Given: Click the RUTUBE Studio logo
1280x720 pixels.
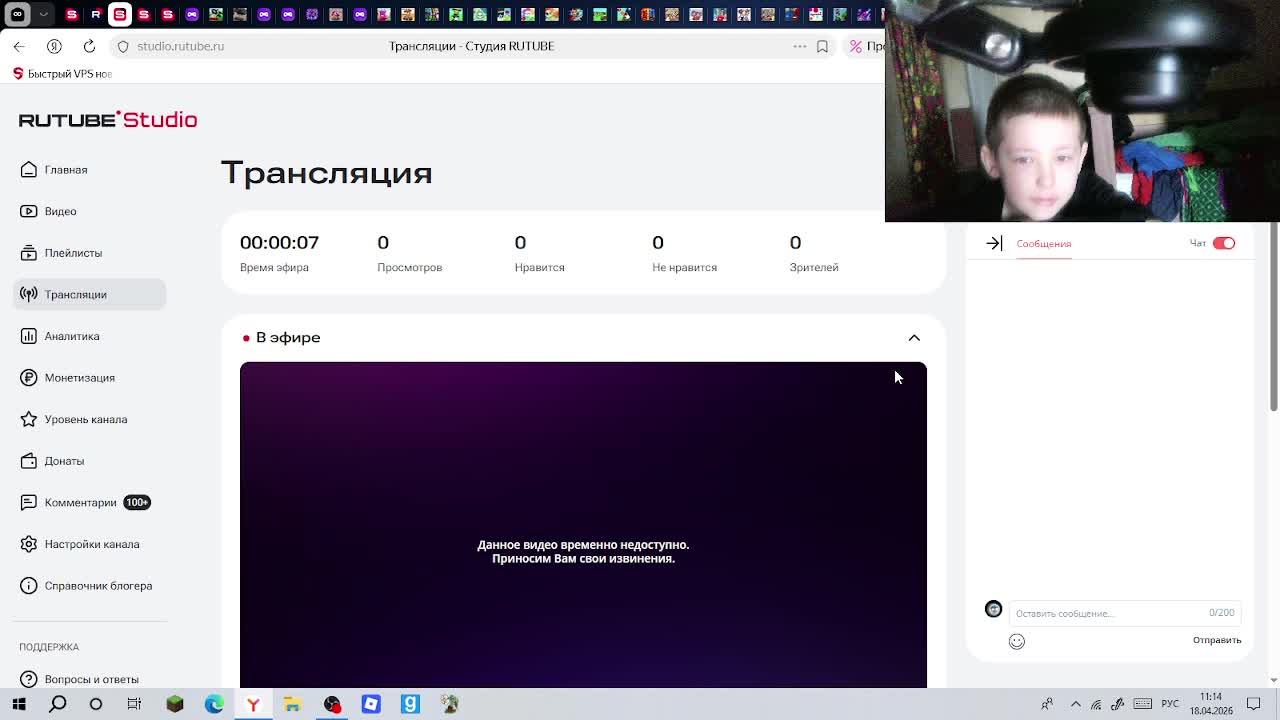Looking at the screenshot, I should [x=108, y=119].
